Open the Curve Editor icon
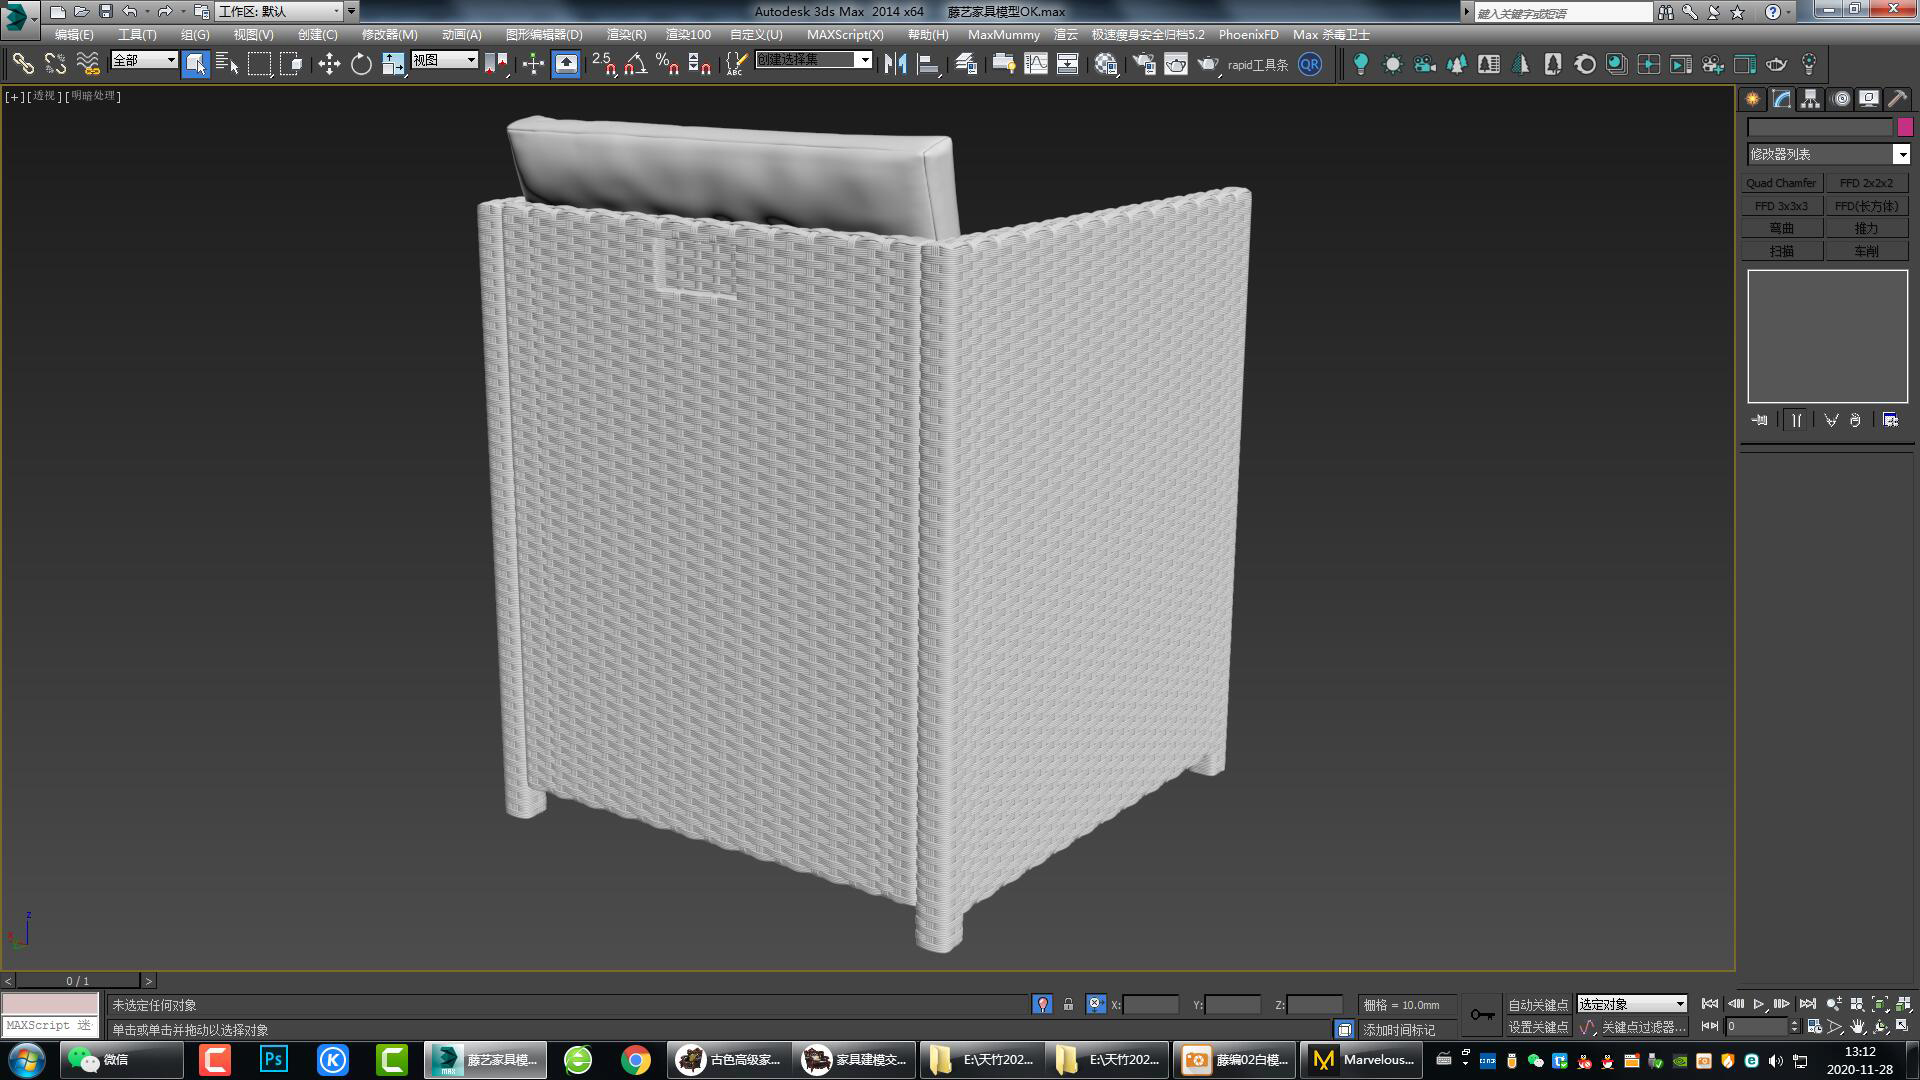The image size is (1920, 1080). tap(1036, 64)
